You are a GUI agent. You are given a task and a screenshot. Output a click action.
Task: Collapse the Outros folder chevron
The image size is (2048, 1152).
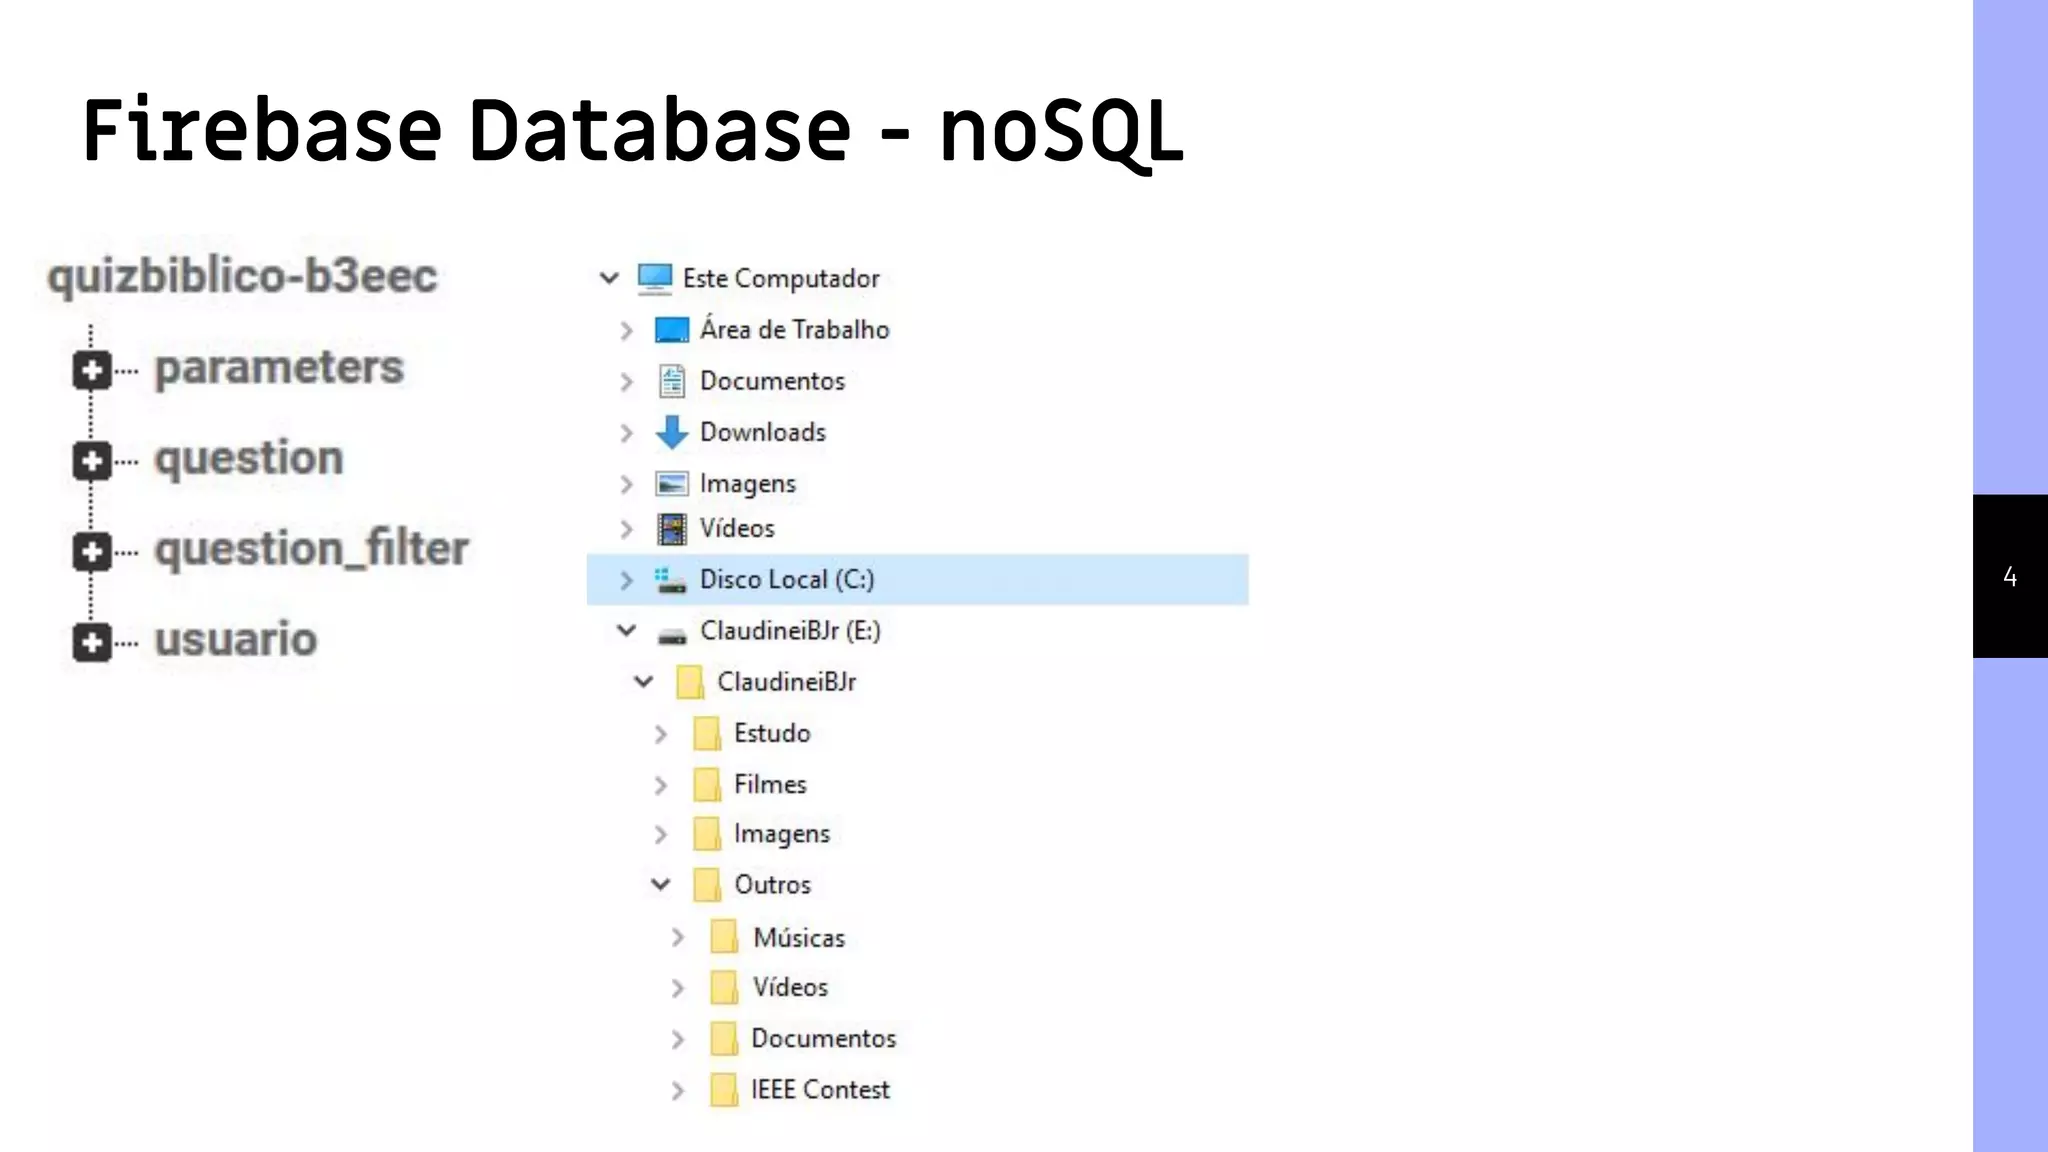(660, 885)
